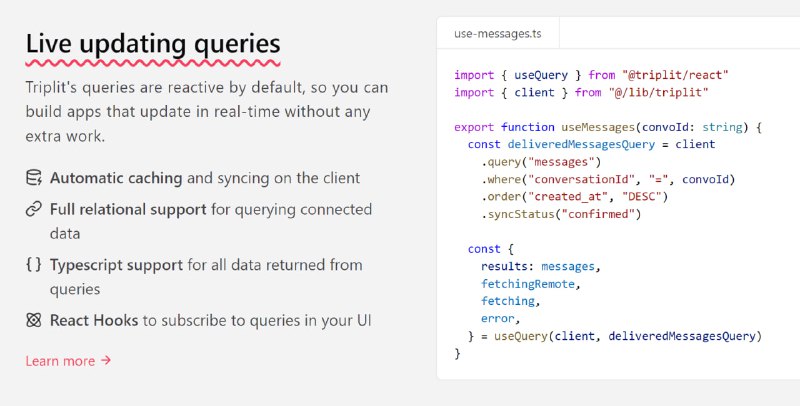Click the text "React Hooks"
800x406 pixels.
coord(94,320)
